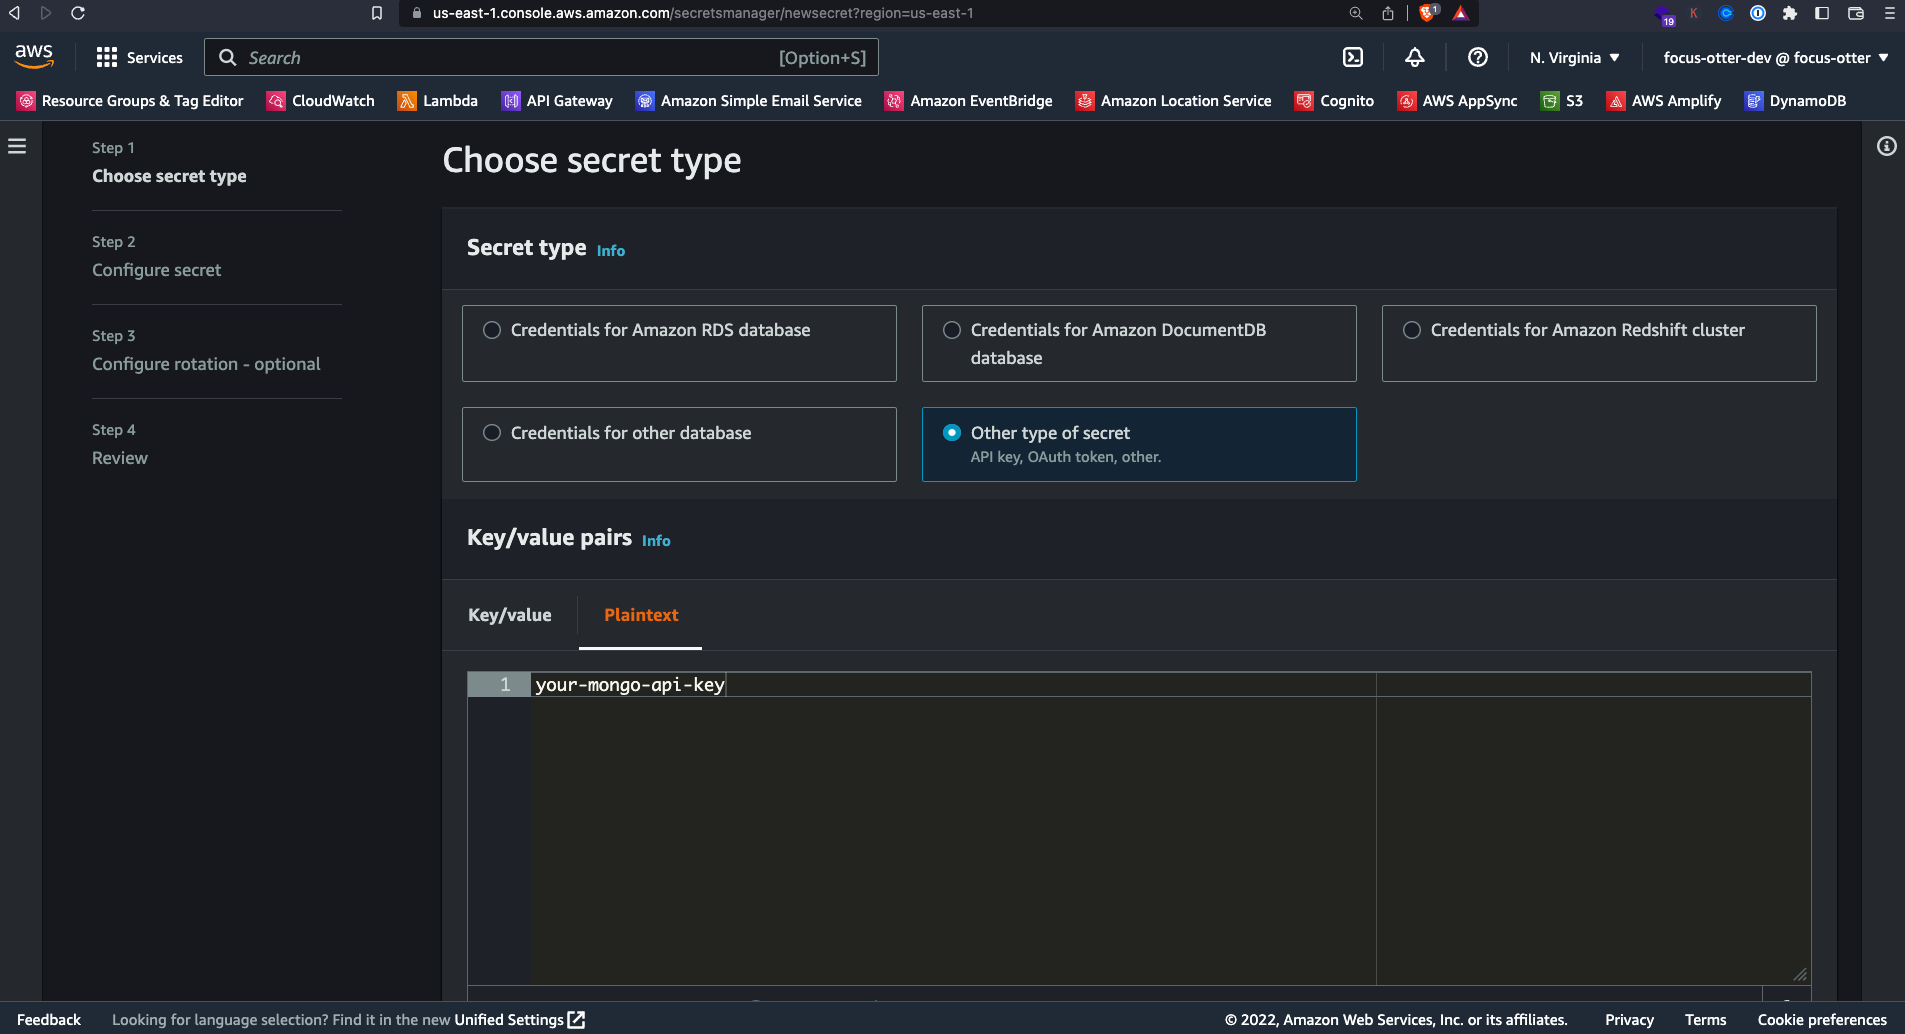Open the Services grid menu
Viewport: 1905px width, 1034px height.
140,58
